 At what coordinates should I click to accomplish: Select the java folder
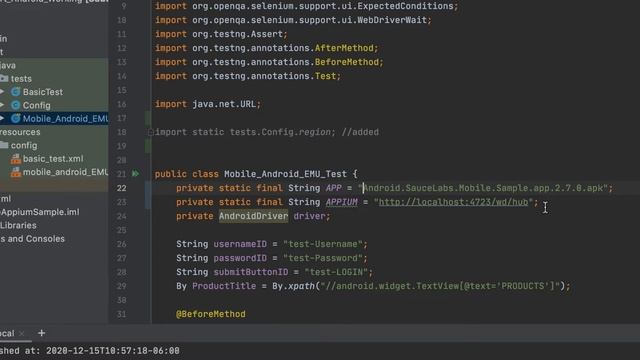tap(8, 65)
